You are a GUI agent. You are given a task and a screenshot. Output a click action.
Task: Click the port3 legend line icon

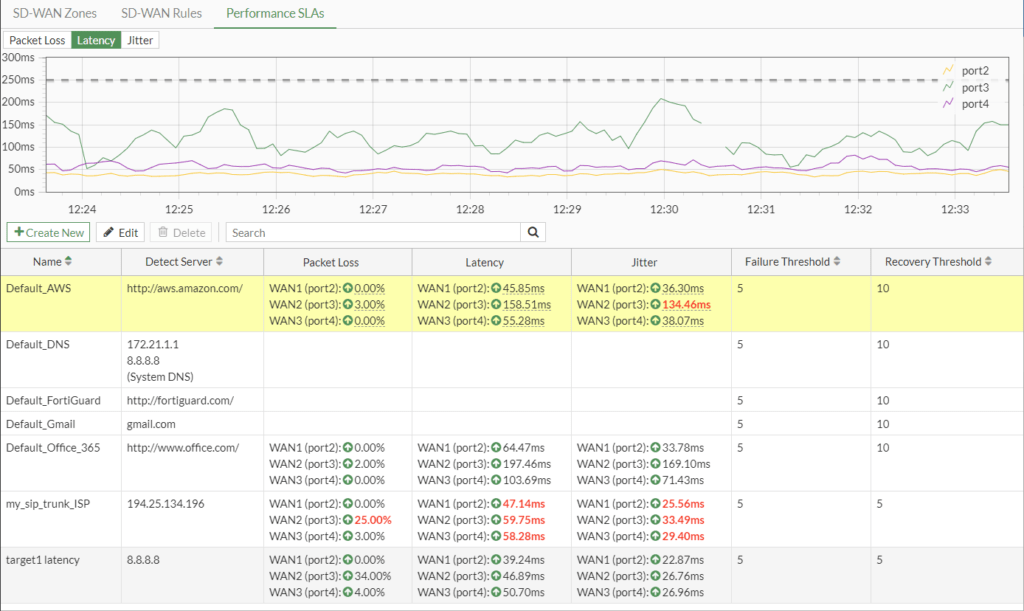pos(948,87)
